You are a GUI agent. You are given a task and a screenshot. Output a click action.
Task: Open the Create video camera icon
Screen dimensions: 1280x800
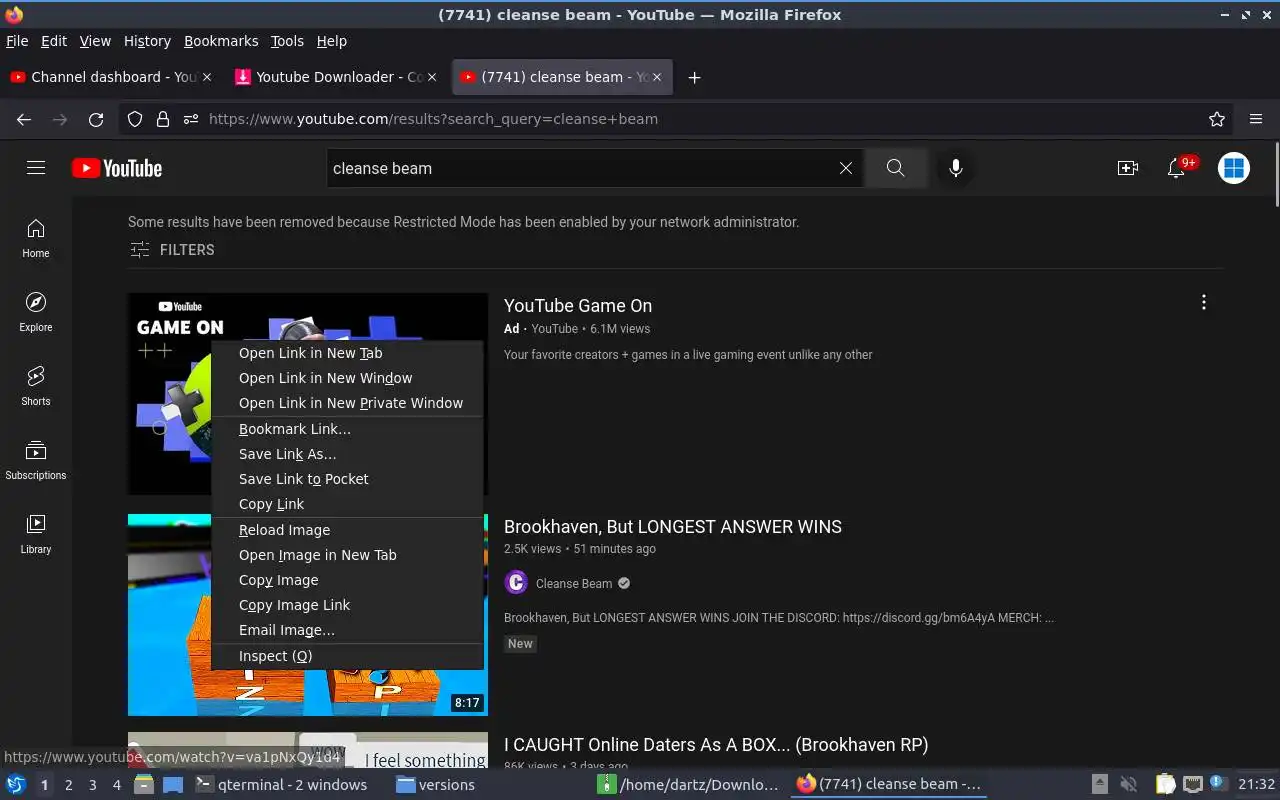tap(1128, 168)
